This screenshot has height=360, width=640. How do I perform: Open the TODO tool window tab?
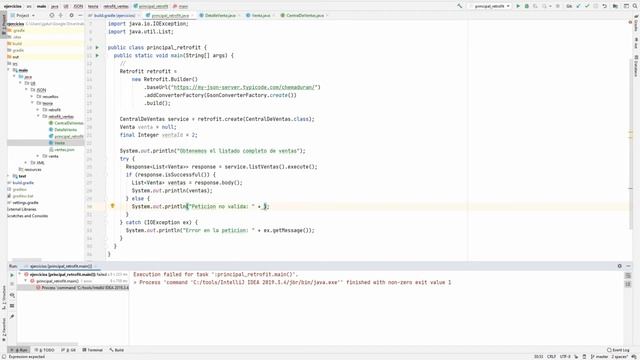[x=45, y=350]
